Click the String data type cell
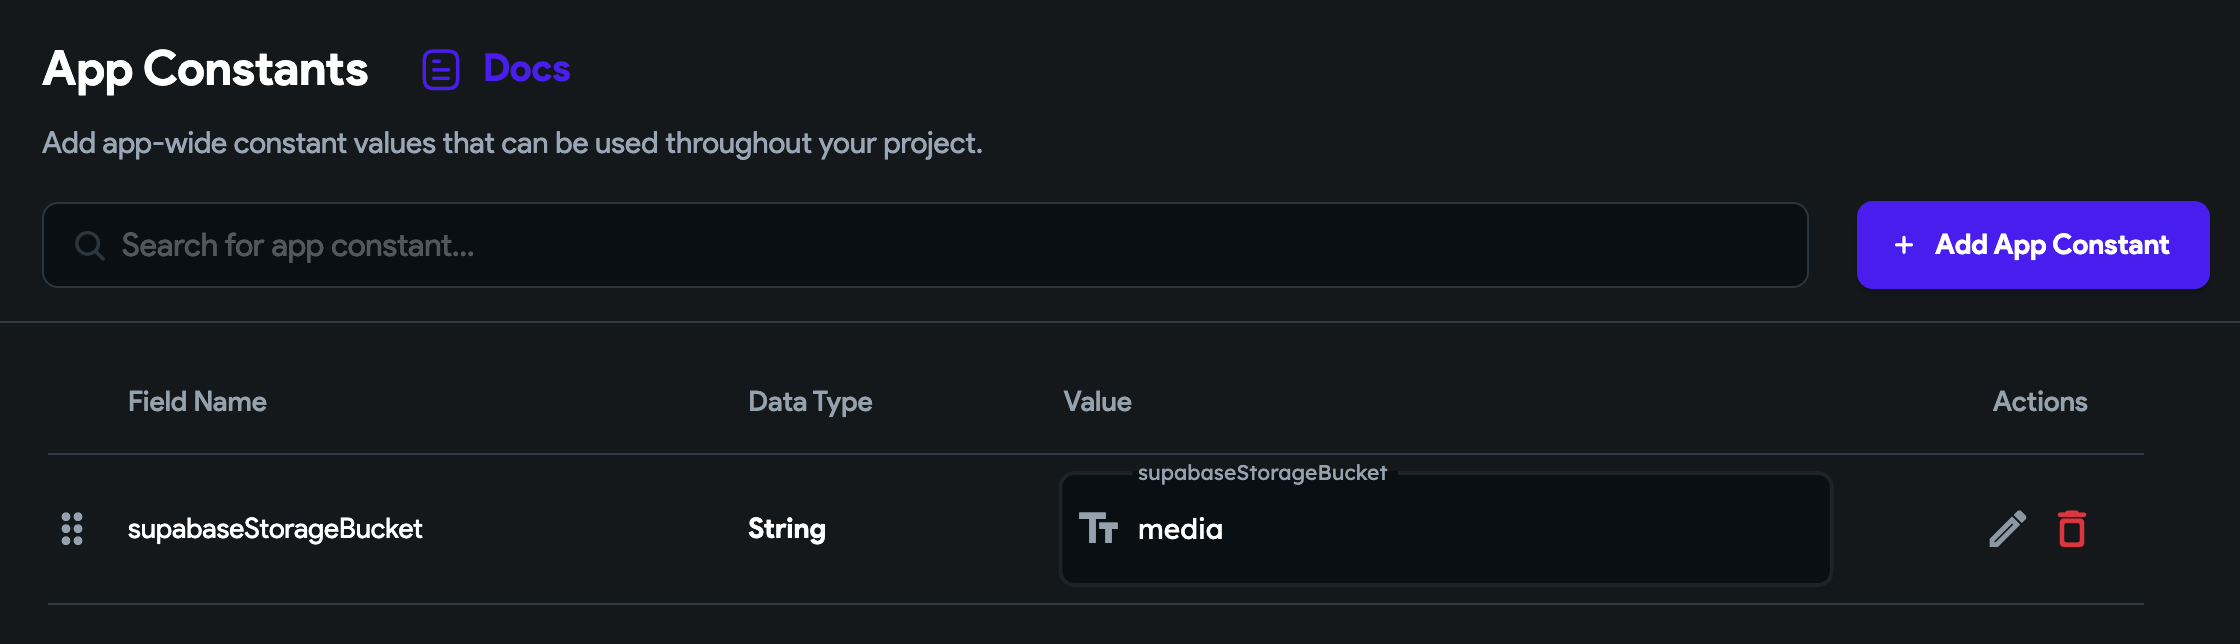2240x644 pixels. [787, 529]
